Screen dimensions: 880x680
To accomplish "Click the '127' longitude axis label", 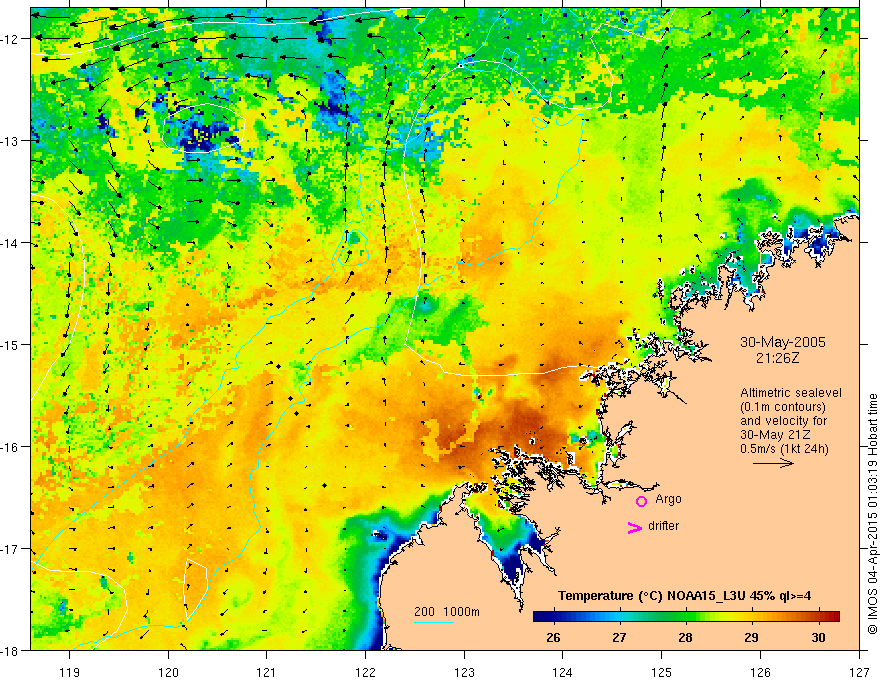I will pyautogui.click(x=859, y=672).
